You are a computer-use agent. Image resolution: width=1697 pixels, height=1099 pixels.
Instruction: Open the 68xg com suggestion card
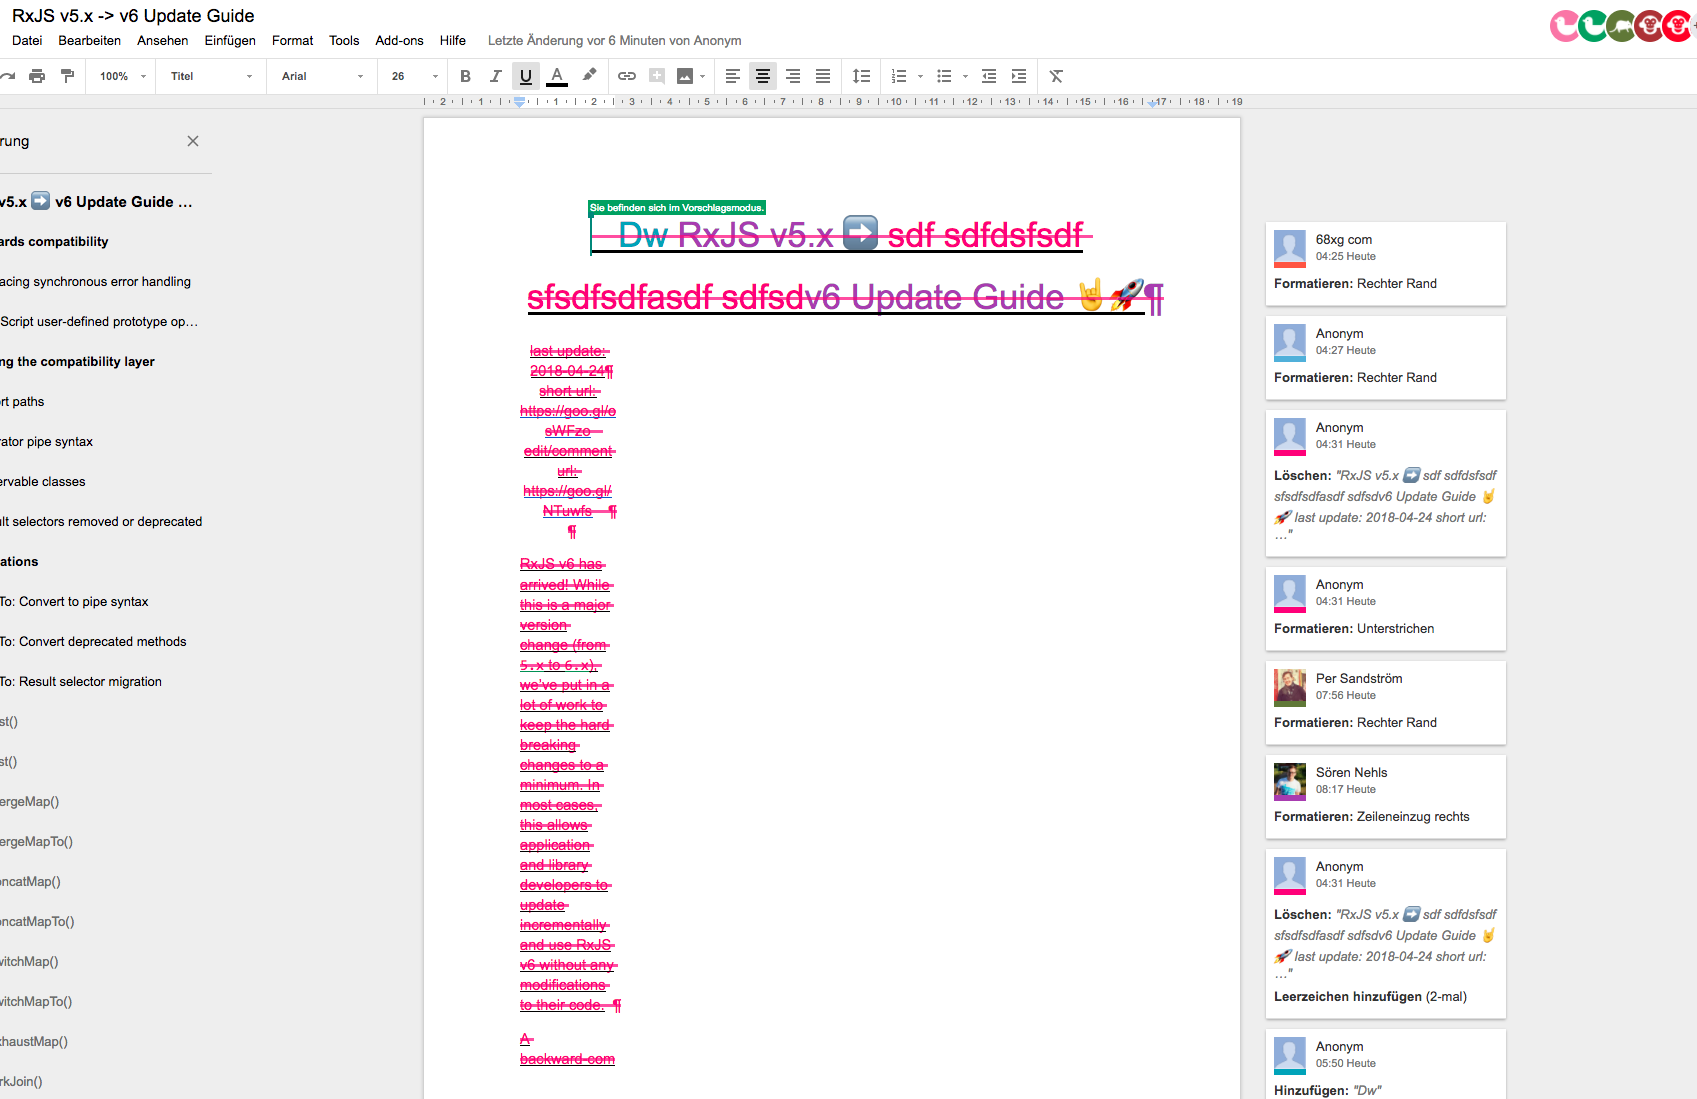(x=1385, y=263)
